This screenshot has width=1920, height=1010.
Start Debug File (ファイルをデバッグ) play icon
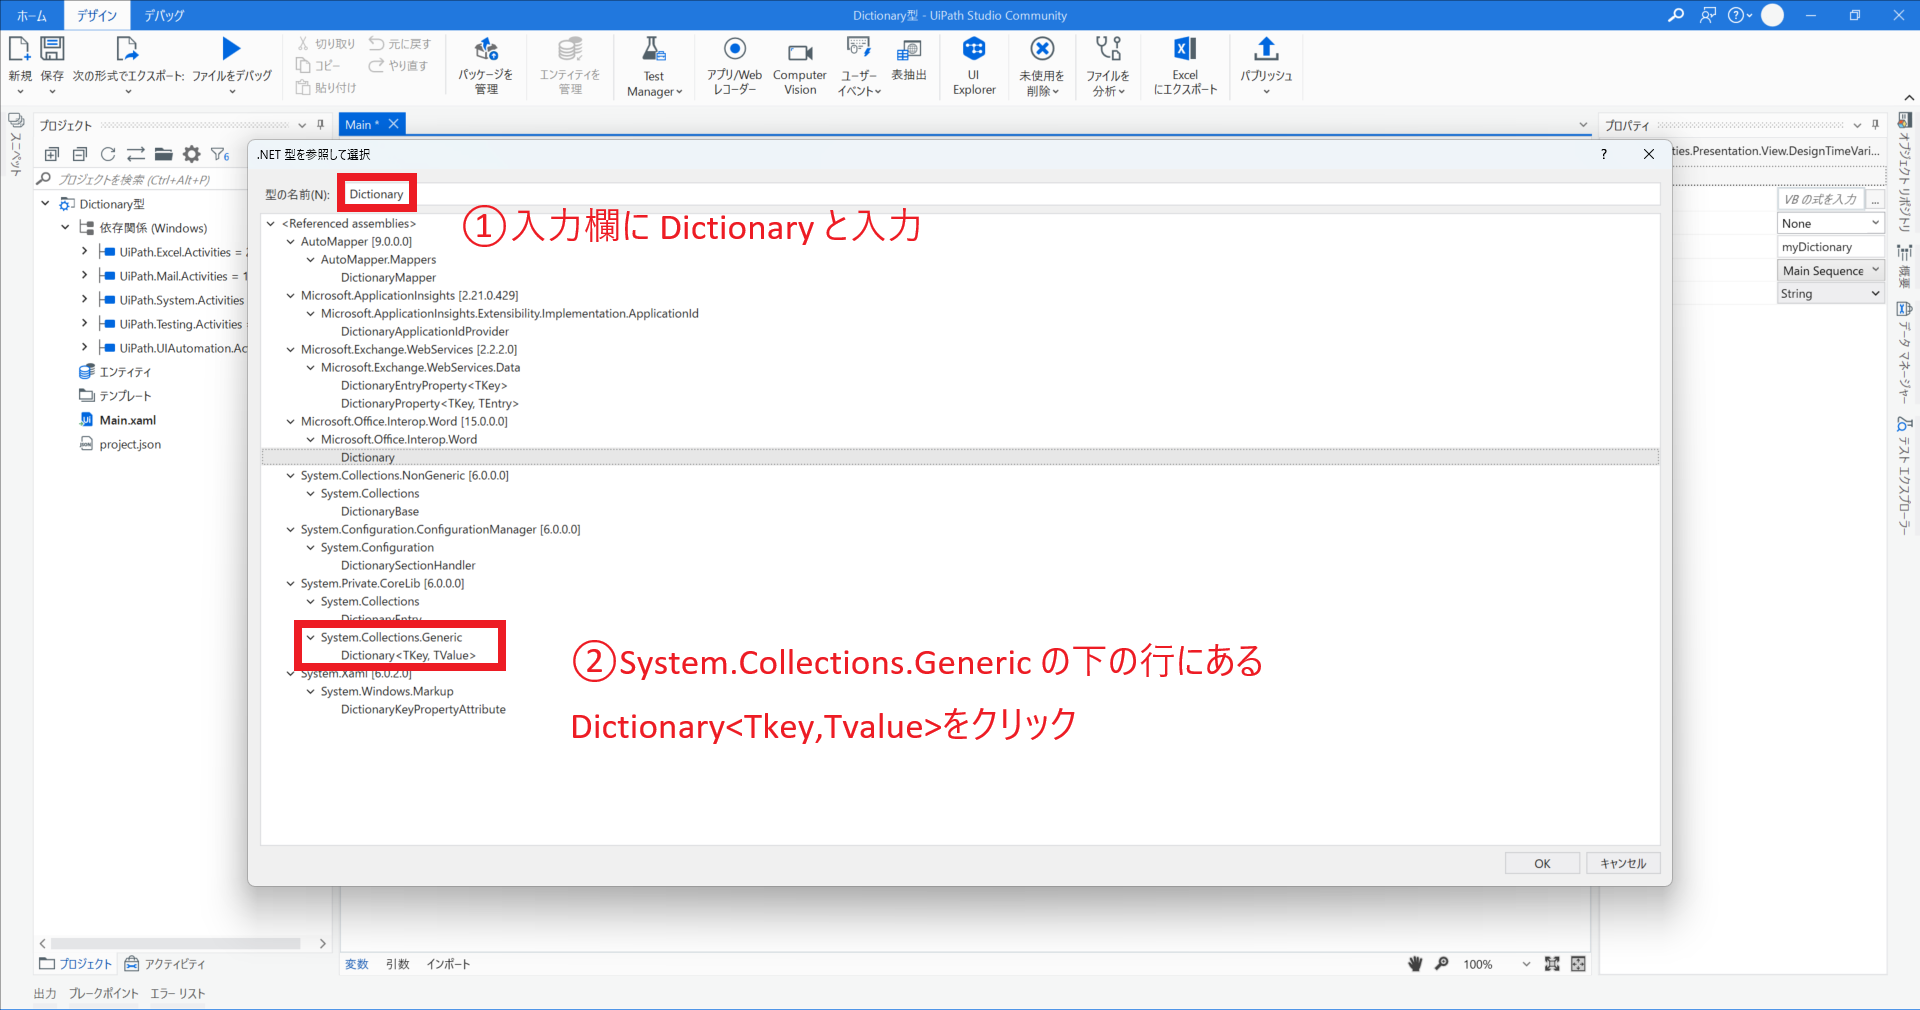(231, 49)
